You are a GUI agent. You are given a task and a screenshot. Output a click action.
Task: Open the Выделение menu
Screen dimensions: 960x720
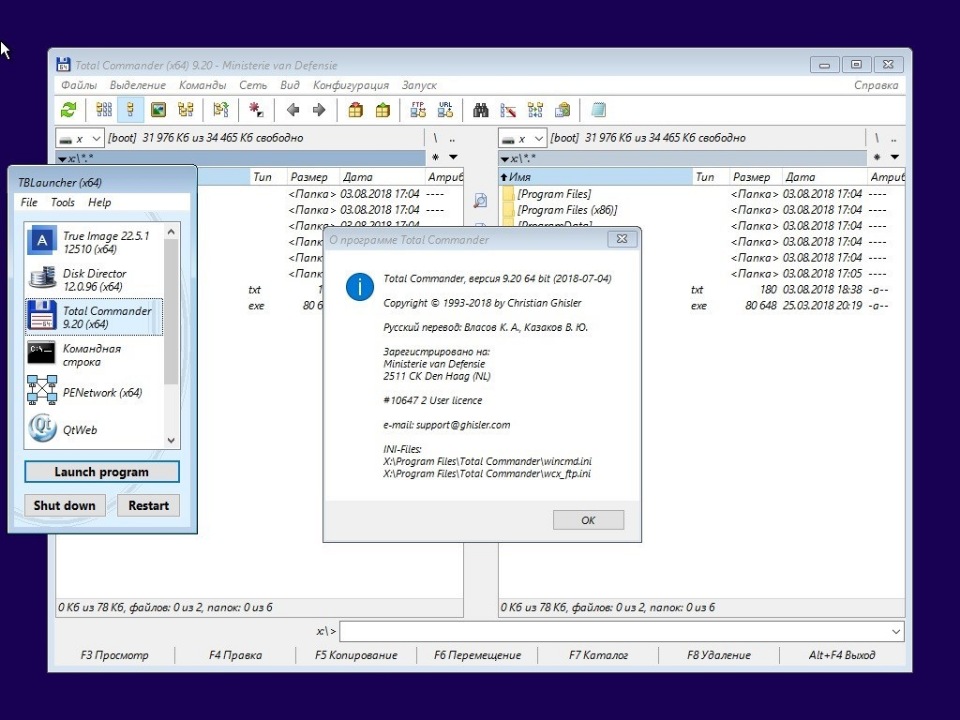pyautogui.click(x=138, y=85)
